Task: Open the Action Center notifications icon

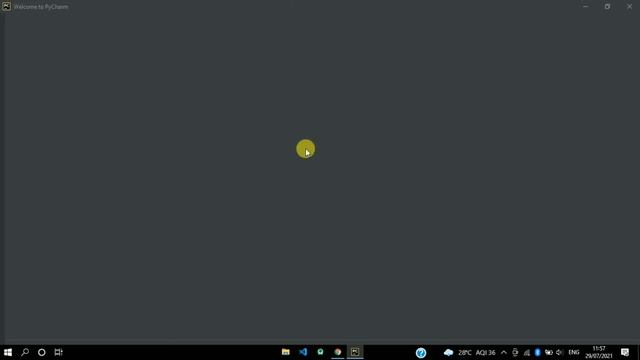Action: (x=625, y=352)
